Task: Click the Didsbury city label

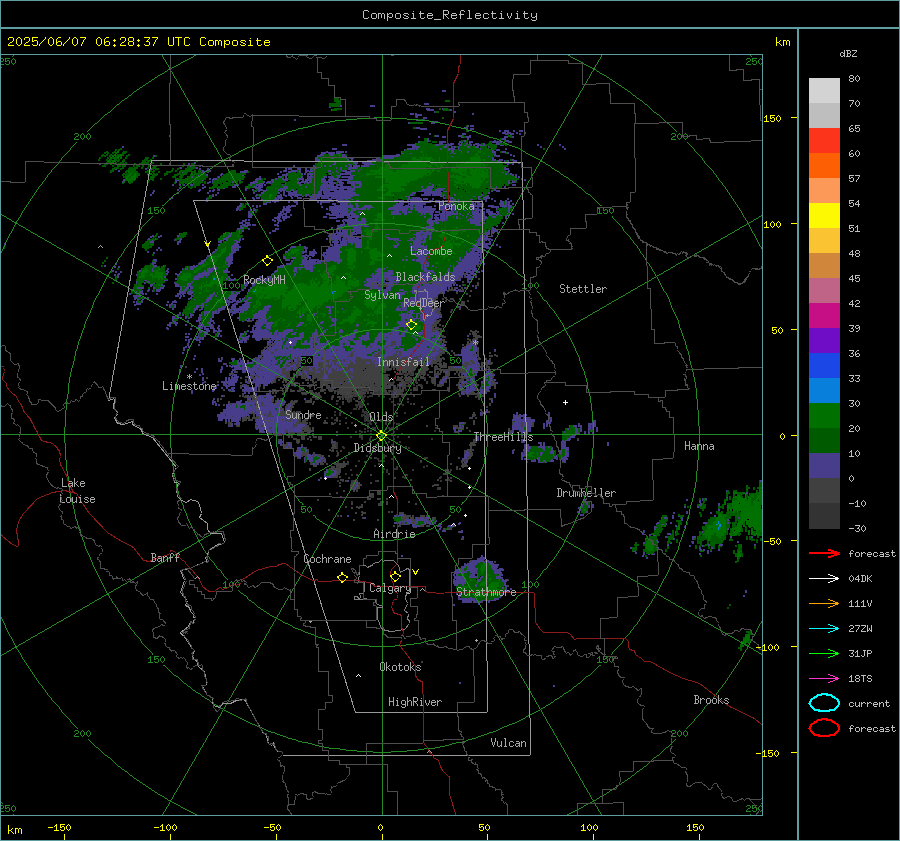Action: tap(377, 448)
